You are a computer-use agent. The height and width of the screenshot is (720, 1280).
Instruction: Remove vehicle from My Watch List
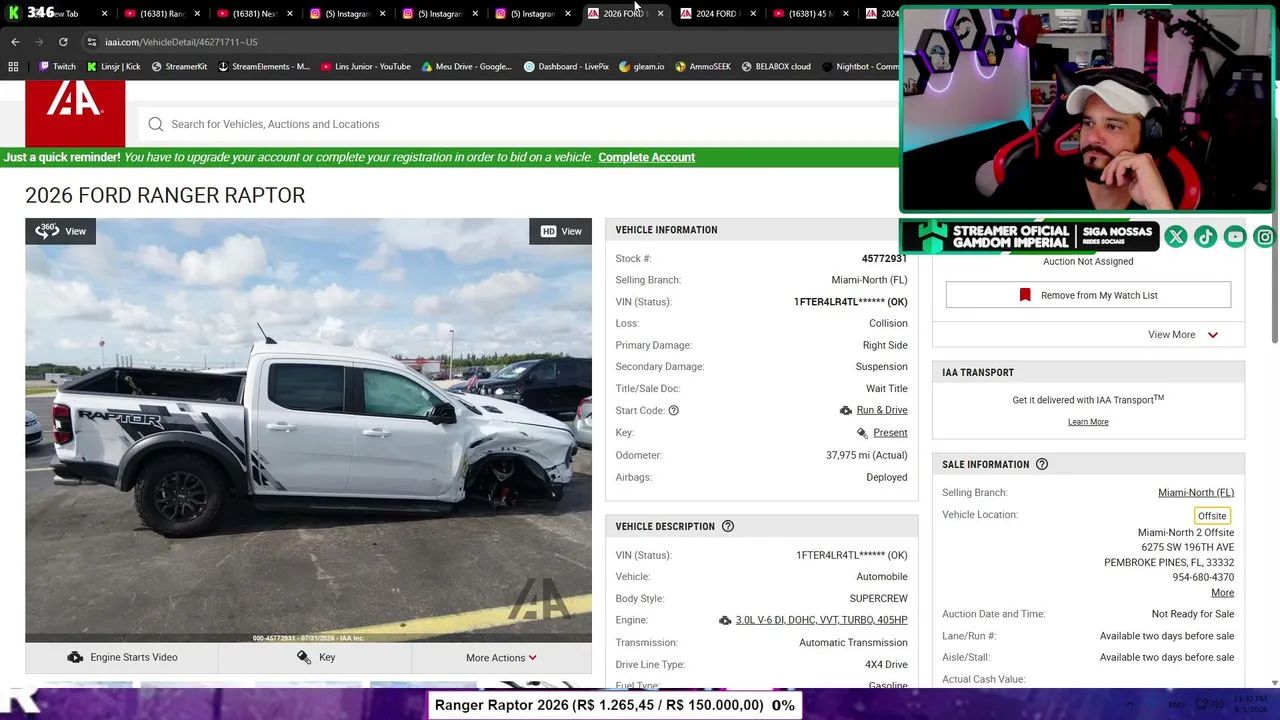point(1088,295)
